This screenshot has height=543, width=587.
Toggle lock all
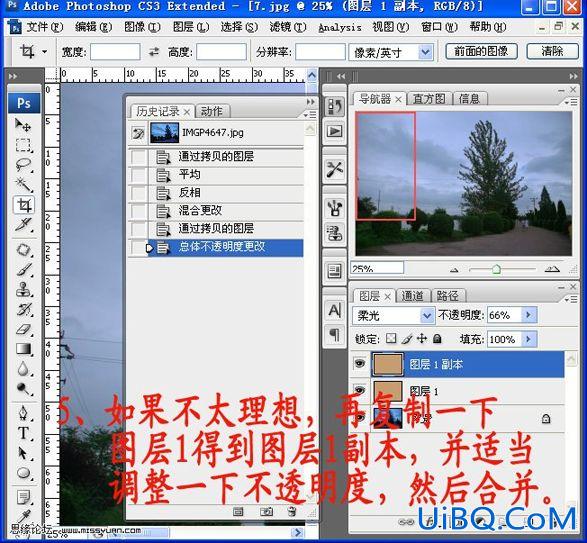coord(437,339)
